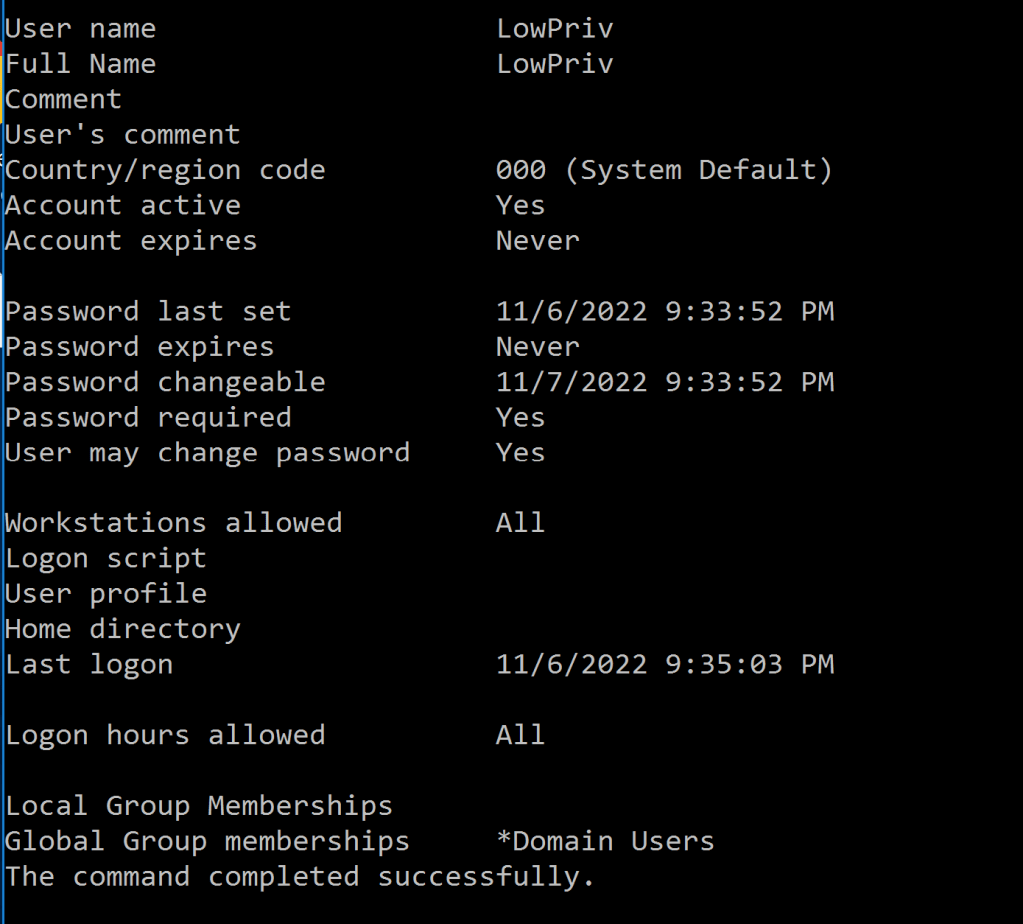Click the Last logon timestamp value

coord(664,664)
